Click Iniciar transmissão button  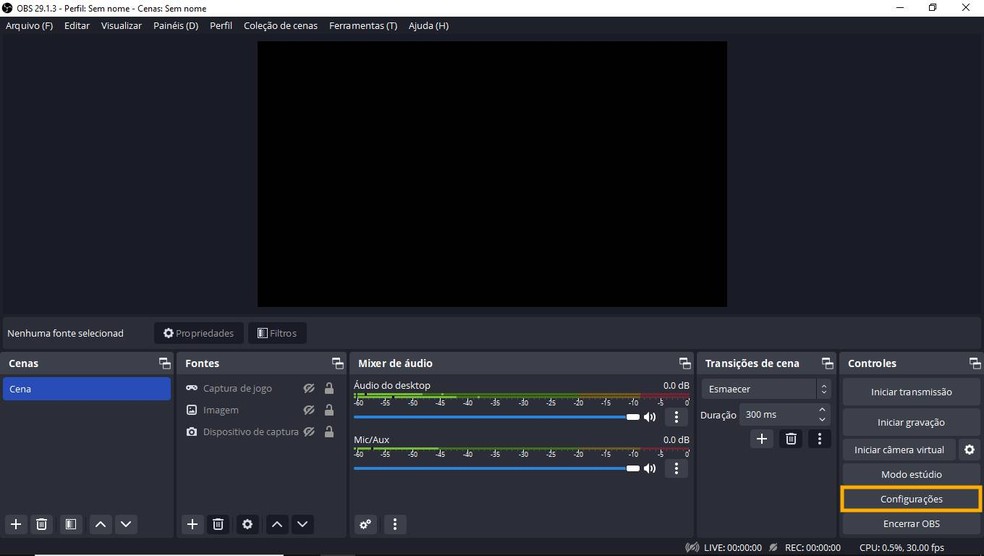(911, 392)
